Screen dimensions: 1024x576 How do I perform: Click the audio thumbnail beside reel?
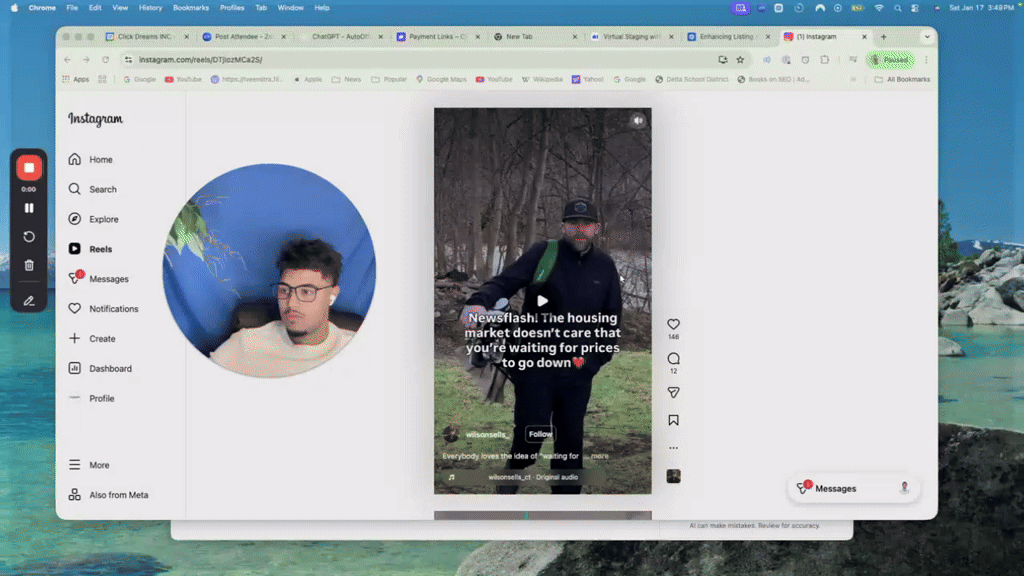tap(673, 476)
